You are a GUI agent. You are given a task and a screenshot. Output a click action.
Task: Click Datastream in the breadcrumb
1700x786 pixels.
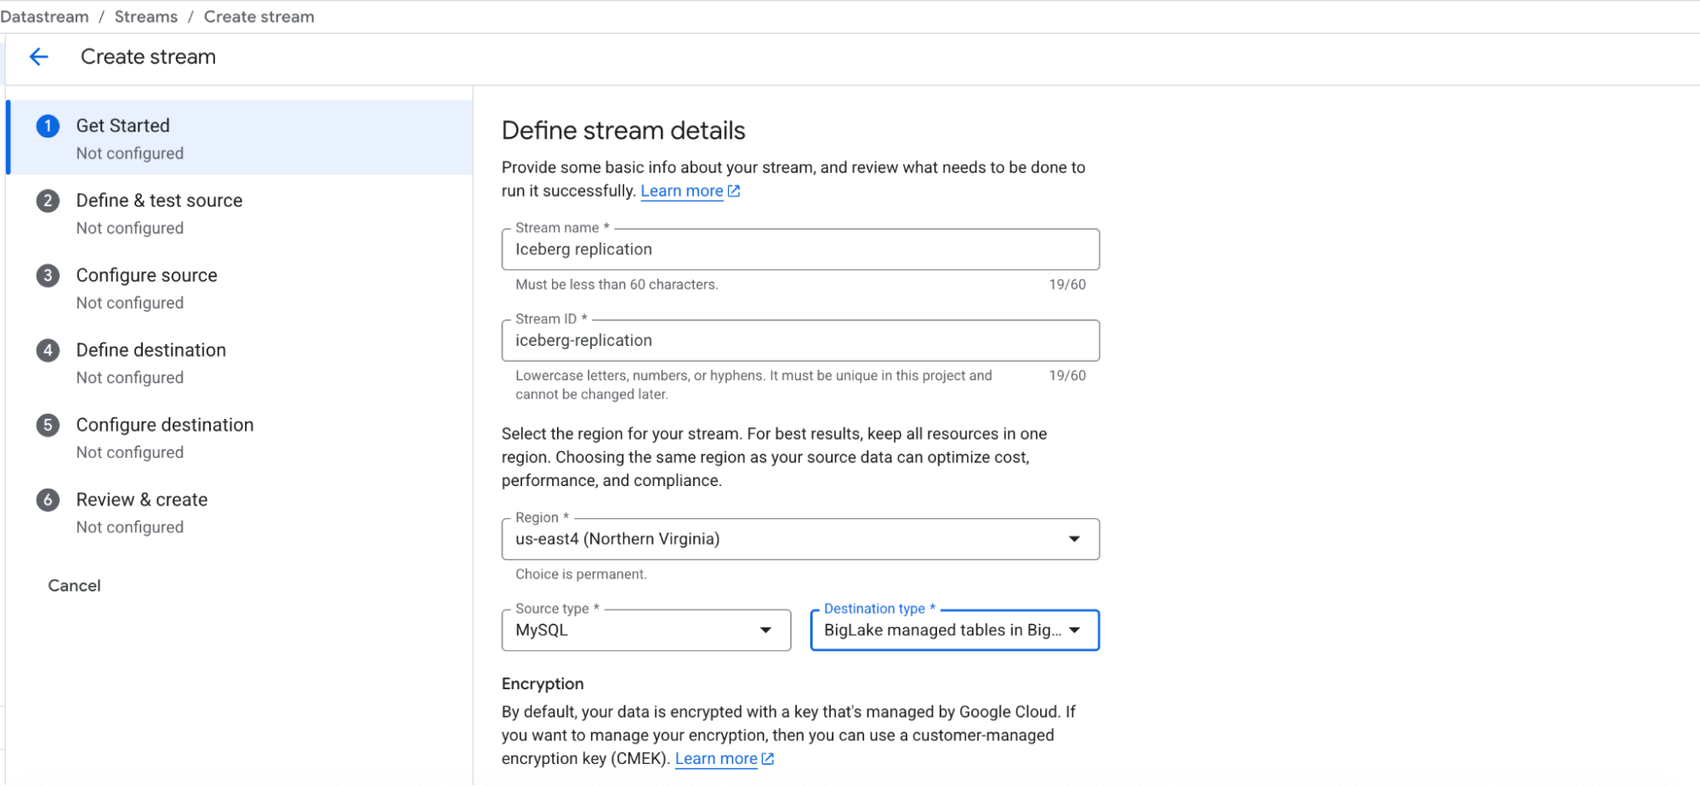(x=45, y=17)
